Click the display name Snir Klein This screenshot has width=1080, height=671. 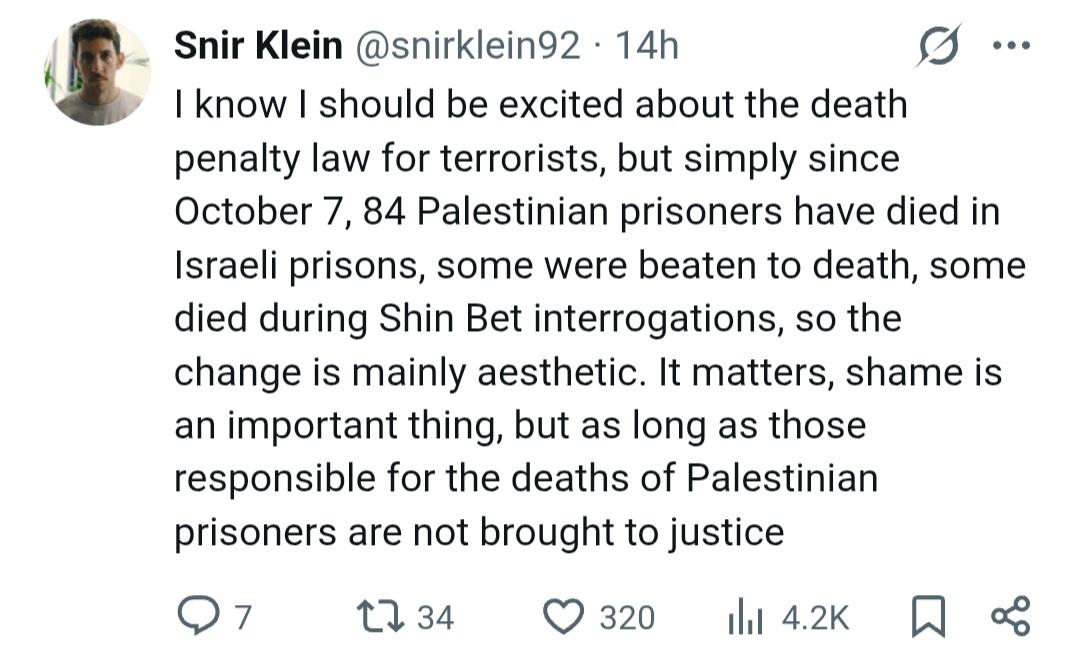[x=257, y=46]
